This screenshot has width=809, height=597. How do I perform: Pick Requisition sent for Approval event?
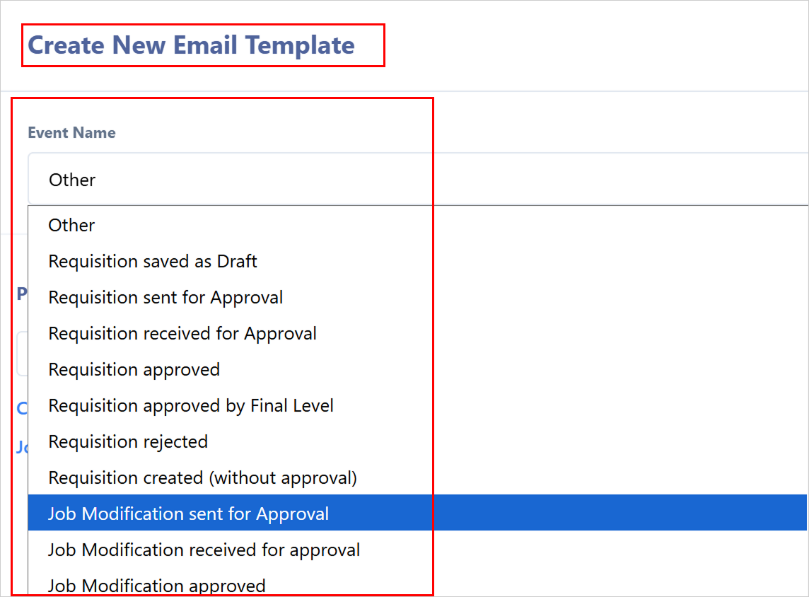point(417,298)
